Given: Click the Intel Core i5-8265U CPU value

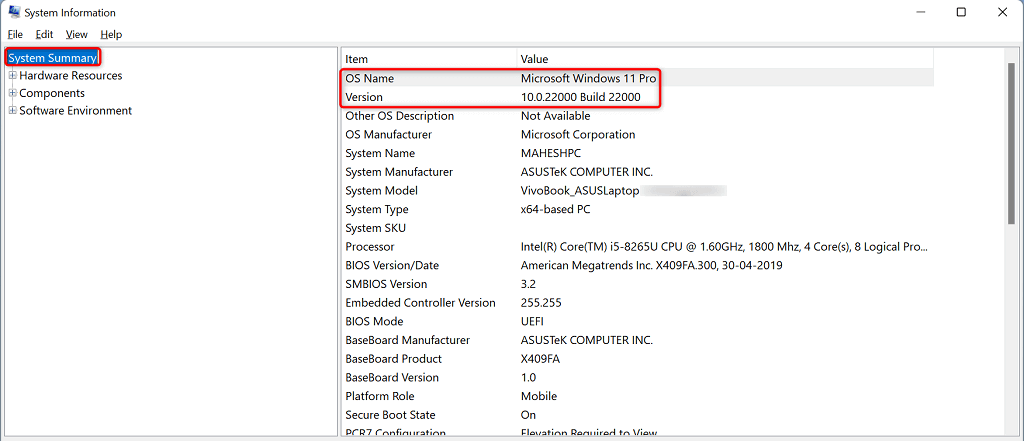Looking at the screenshot, I should [x=724, y=247].
